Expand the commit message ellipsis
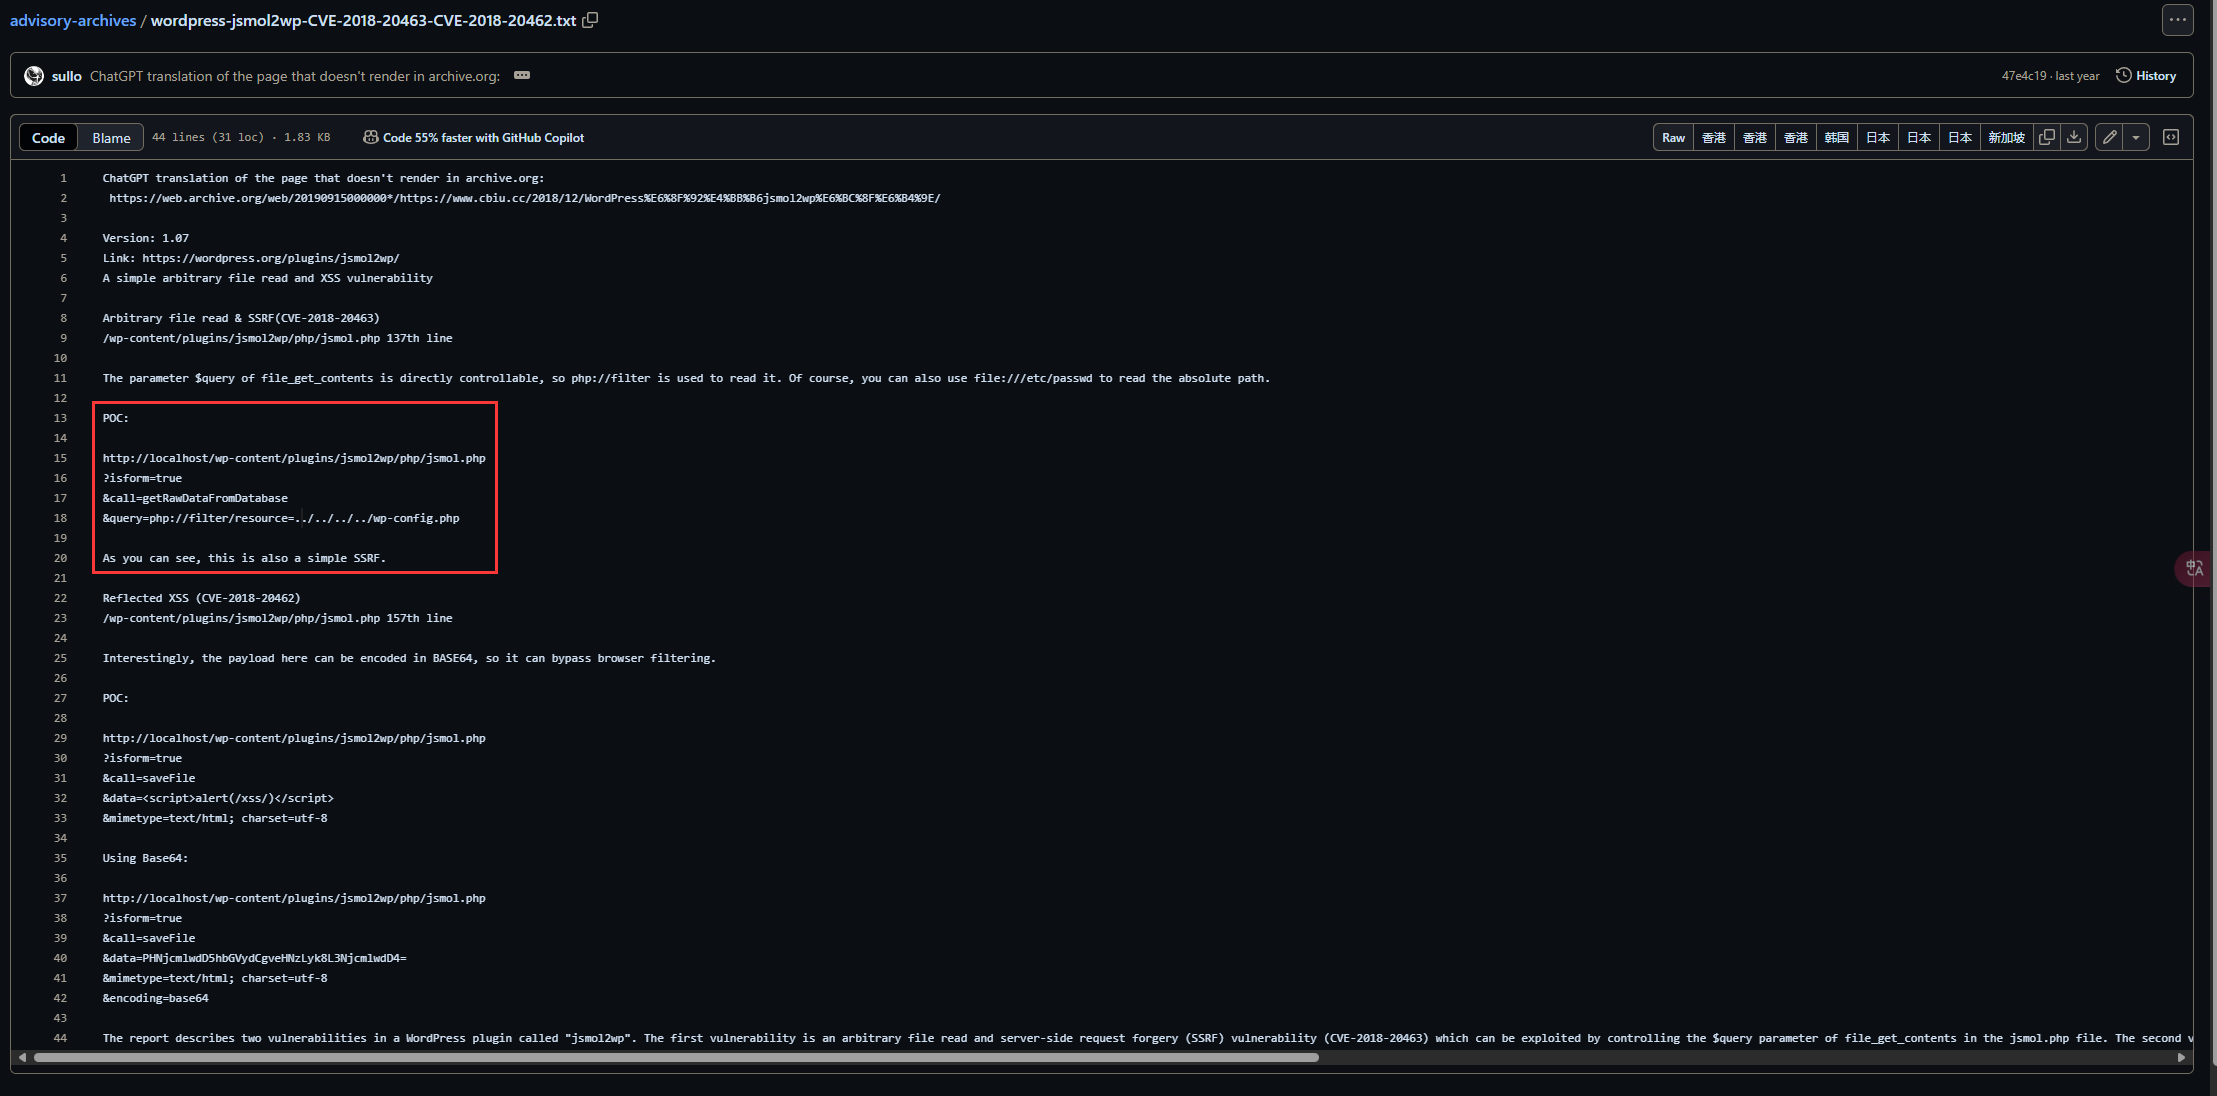This screenshot has width=2217, height=1096. 522,76
